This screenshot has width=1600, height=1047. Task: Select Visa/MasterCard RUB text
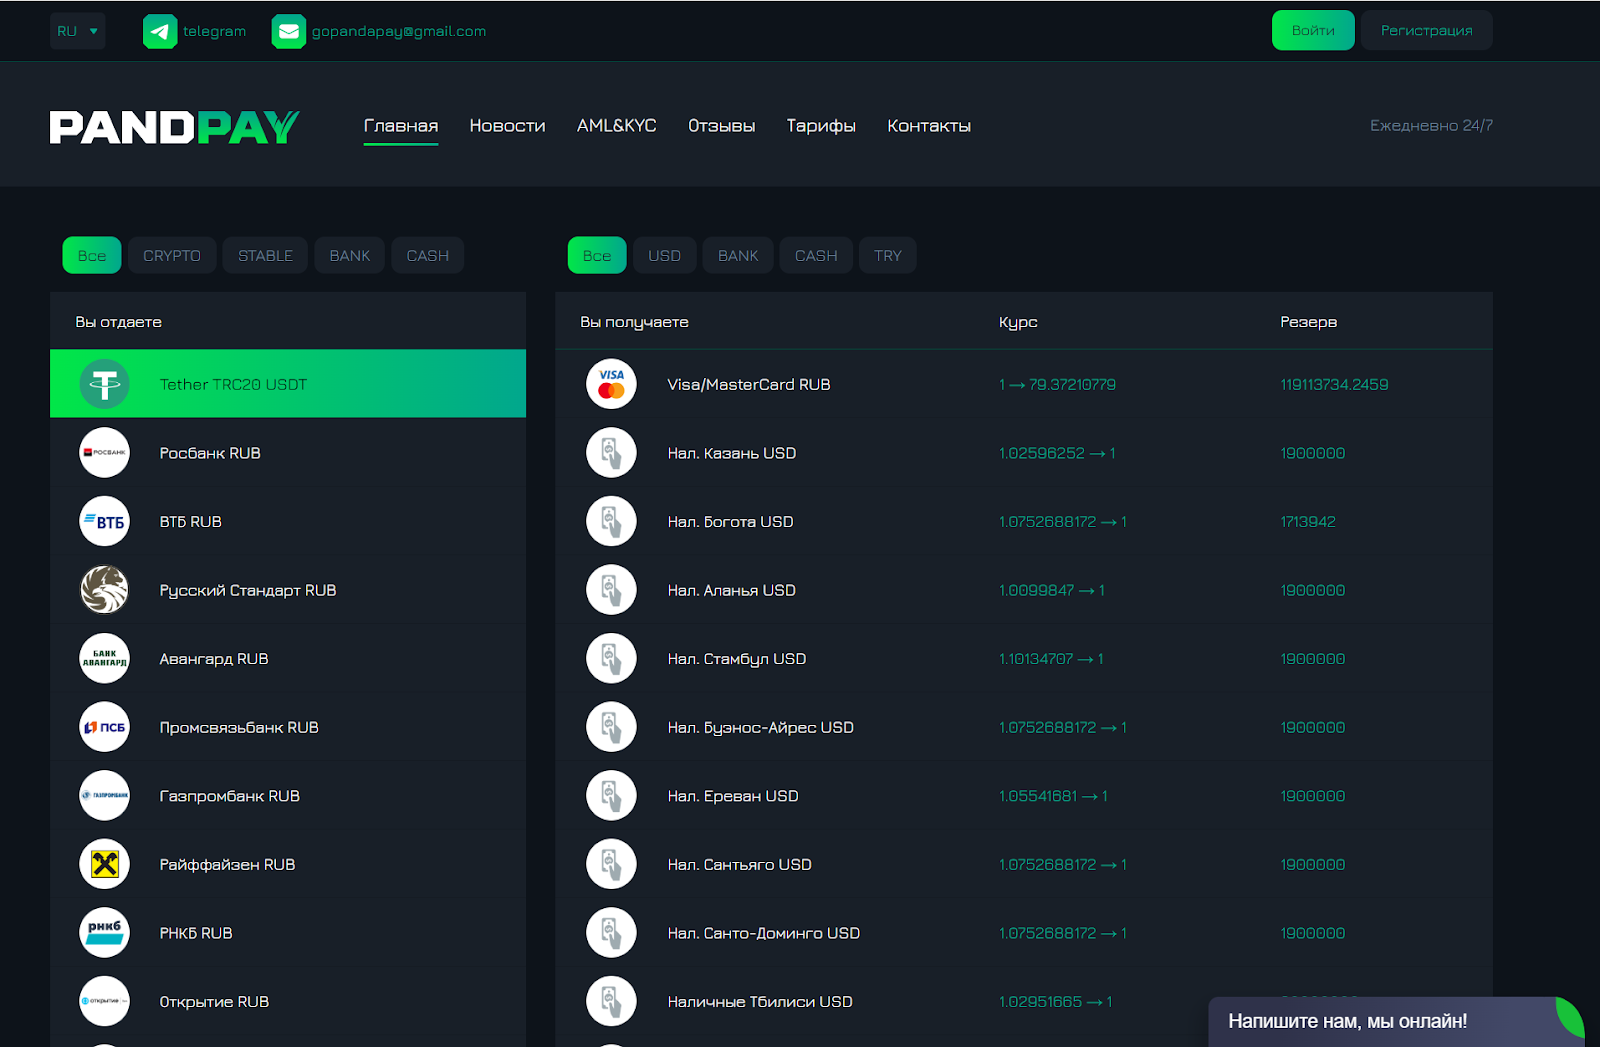point(749,384)
